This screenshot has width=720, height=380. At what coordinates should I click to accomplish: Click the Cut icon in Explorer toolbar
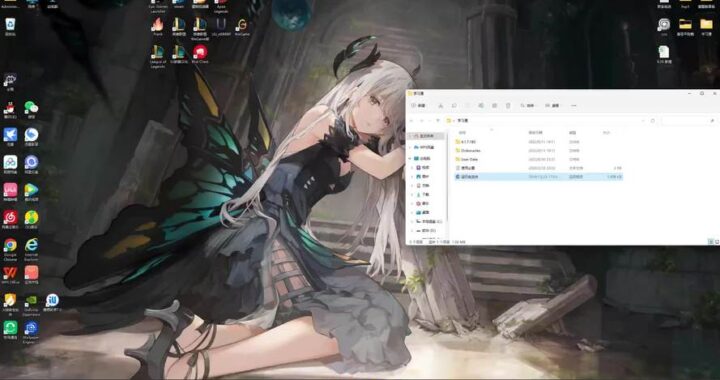[x=441, y=106]
